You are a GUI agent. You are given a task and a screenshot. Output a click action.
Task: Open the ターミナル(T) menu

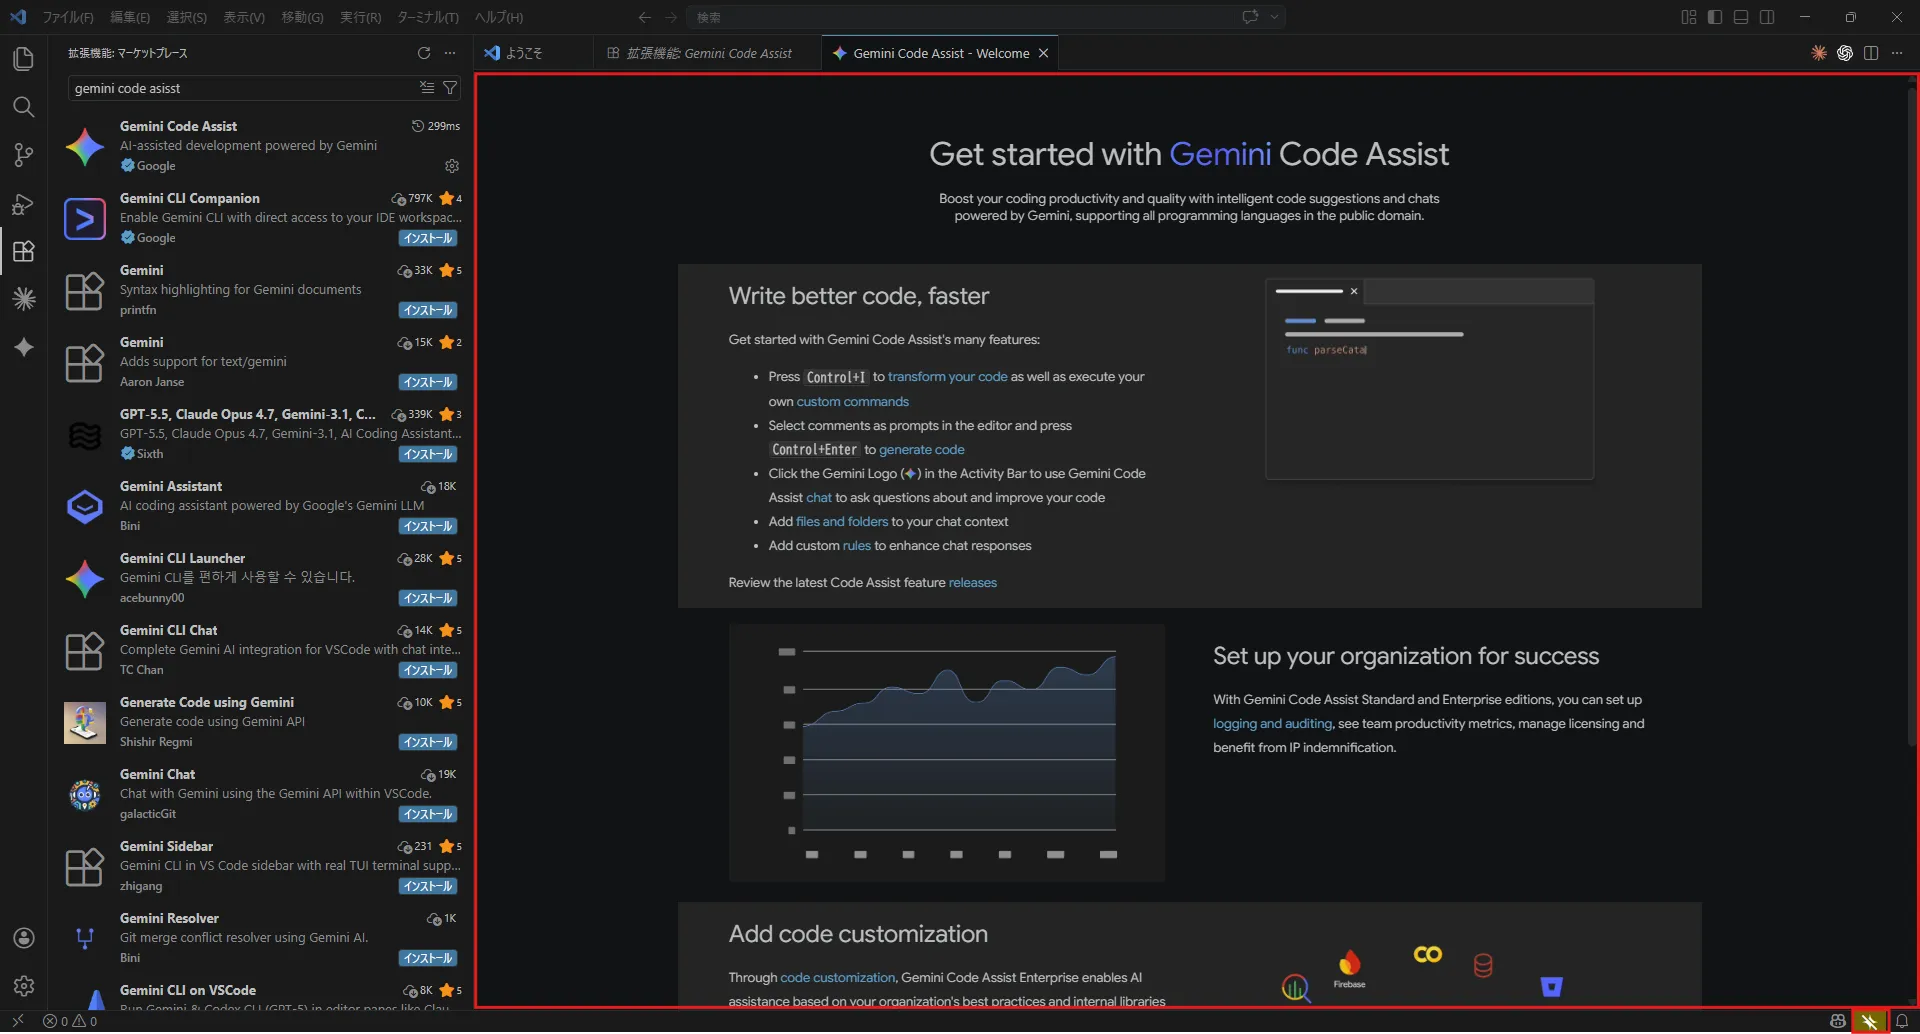[428, 17]
